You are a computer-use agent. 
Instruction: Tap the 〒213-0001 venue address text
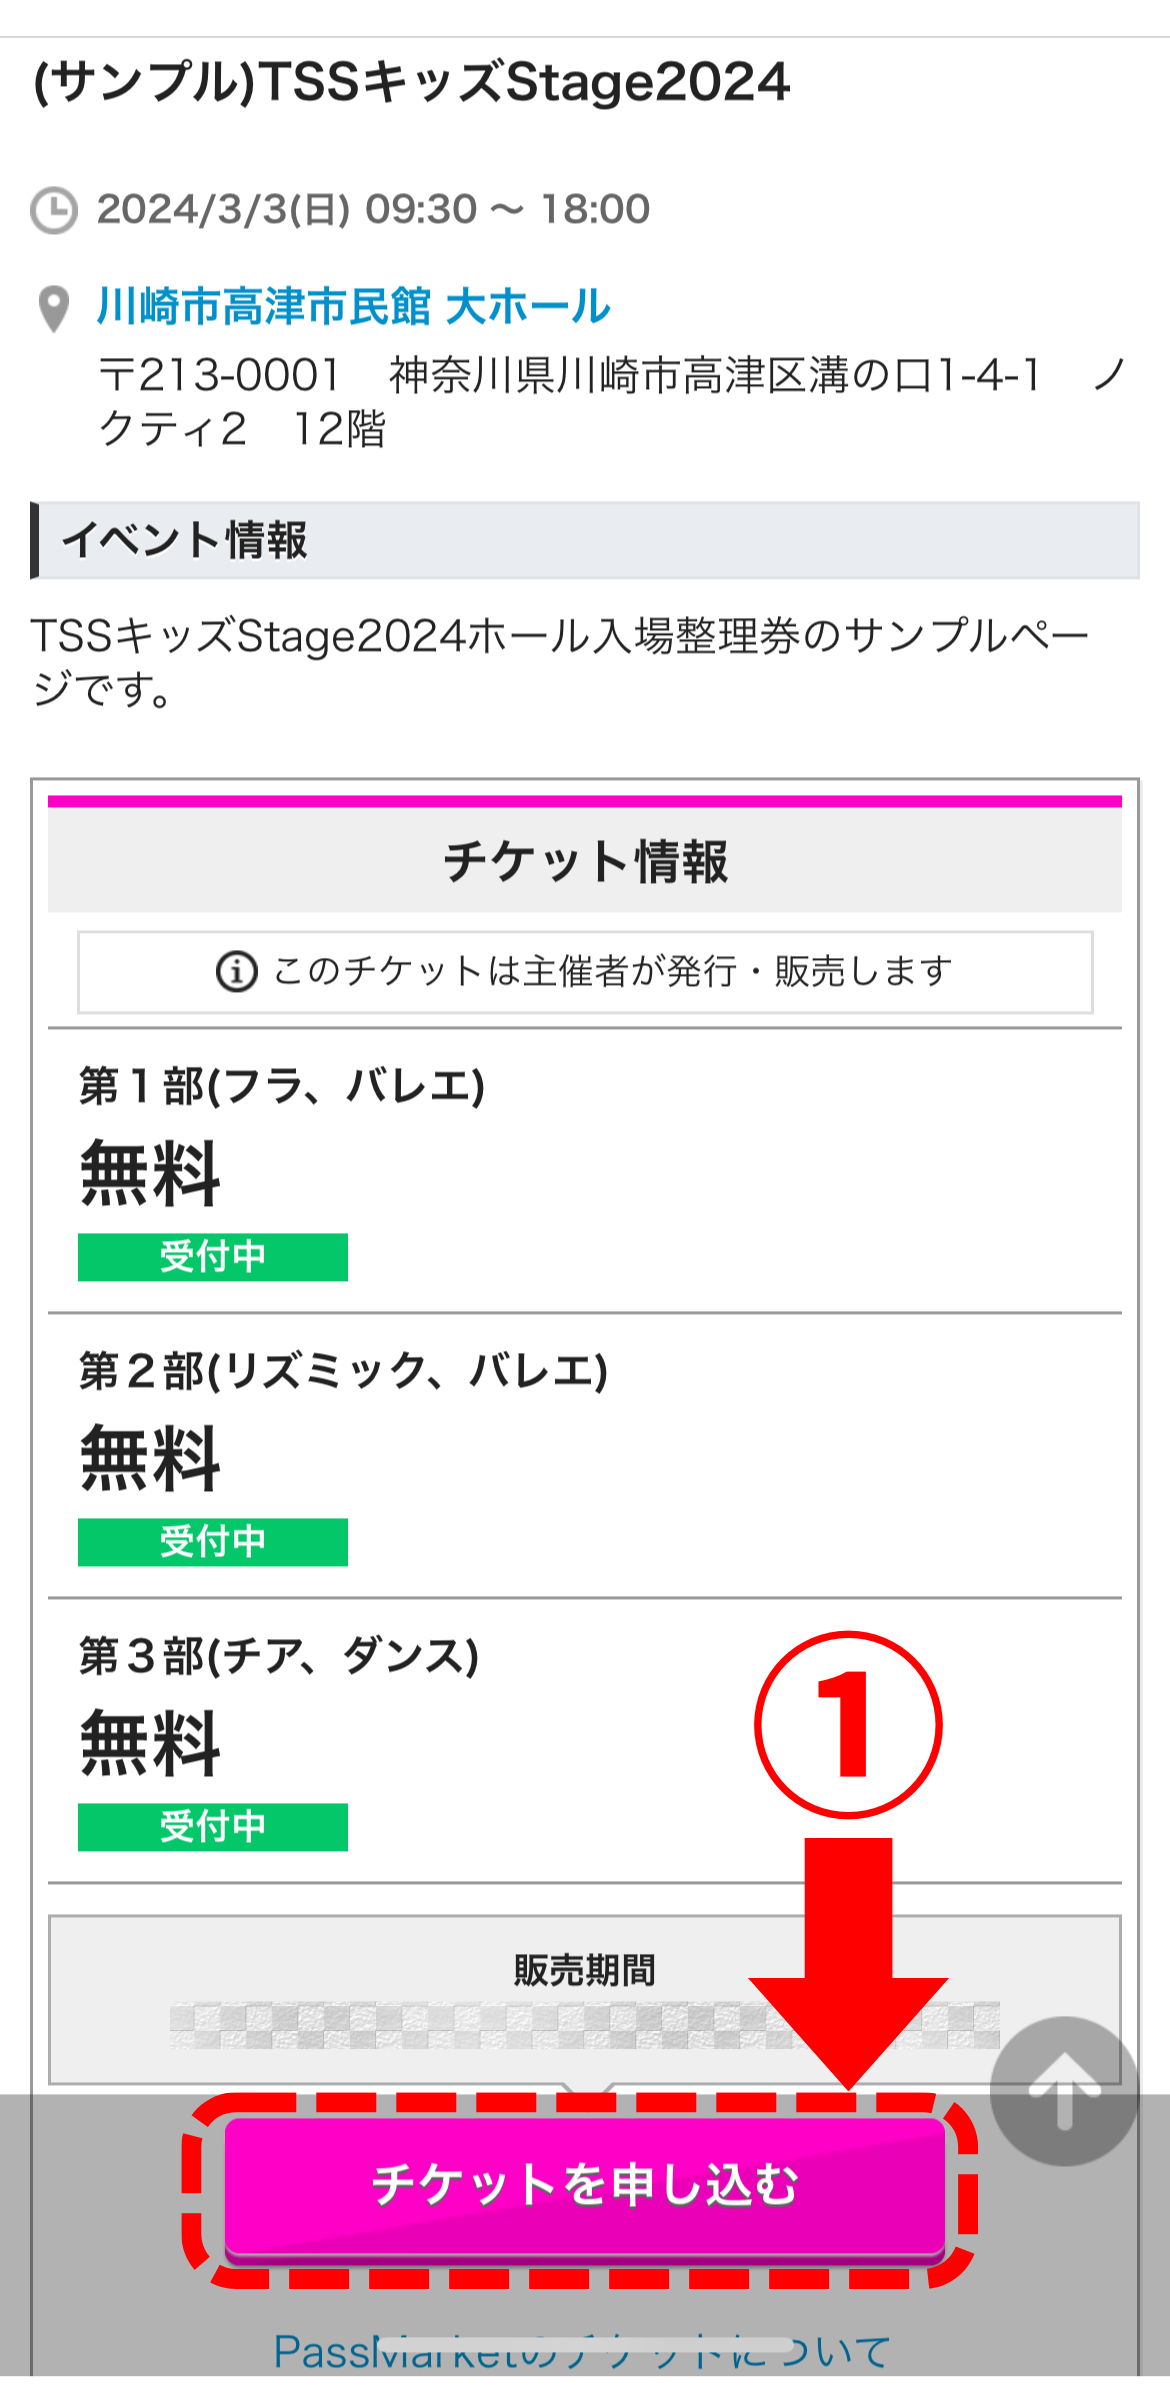(610, 402)
